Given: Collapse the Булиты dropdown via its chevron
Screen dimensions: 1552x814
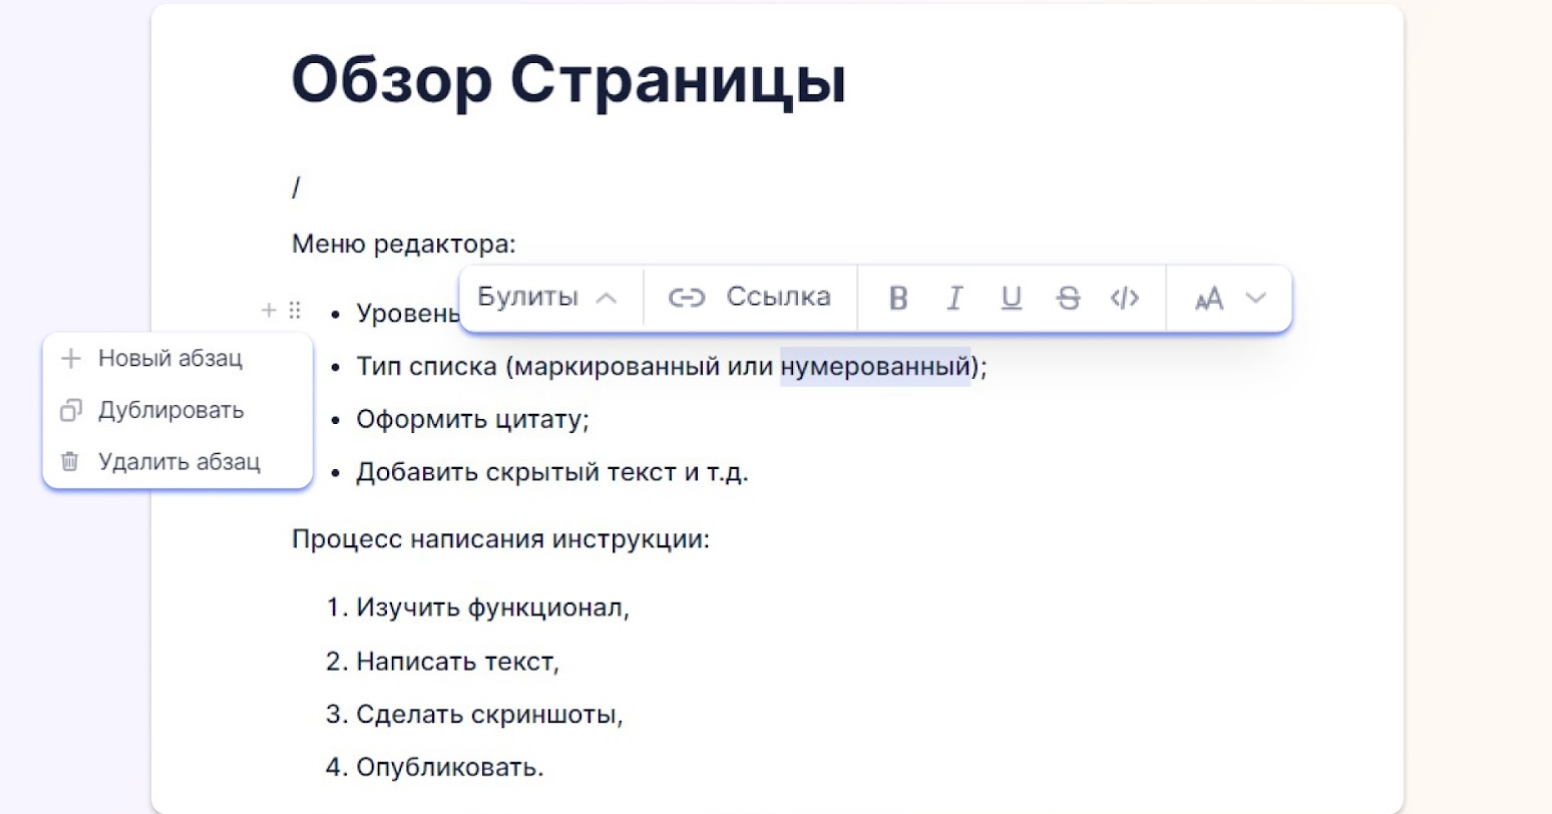Looking at the screenshot, I should click(x=604, y=296).
